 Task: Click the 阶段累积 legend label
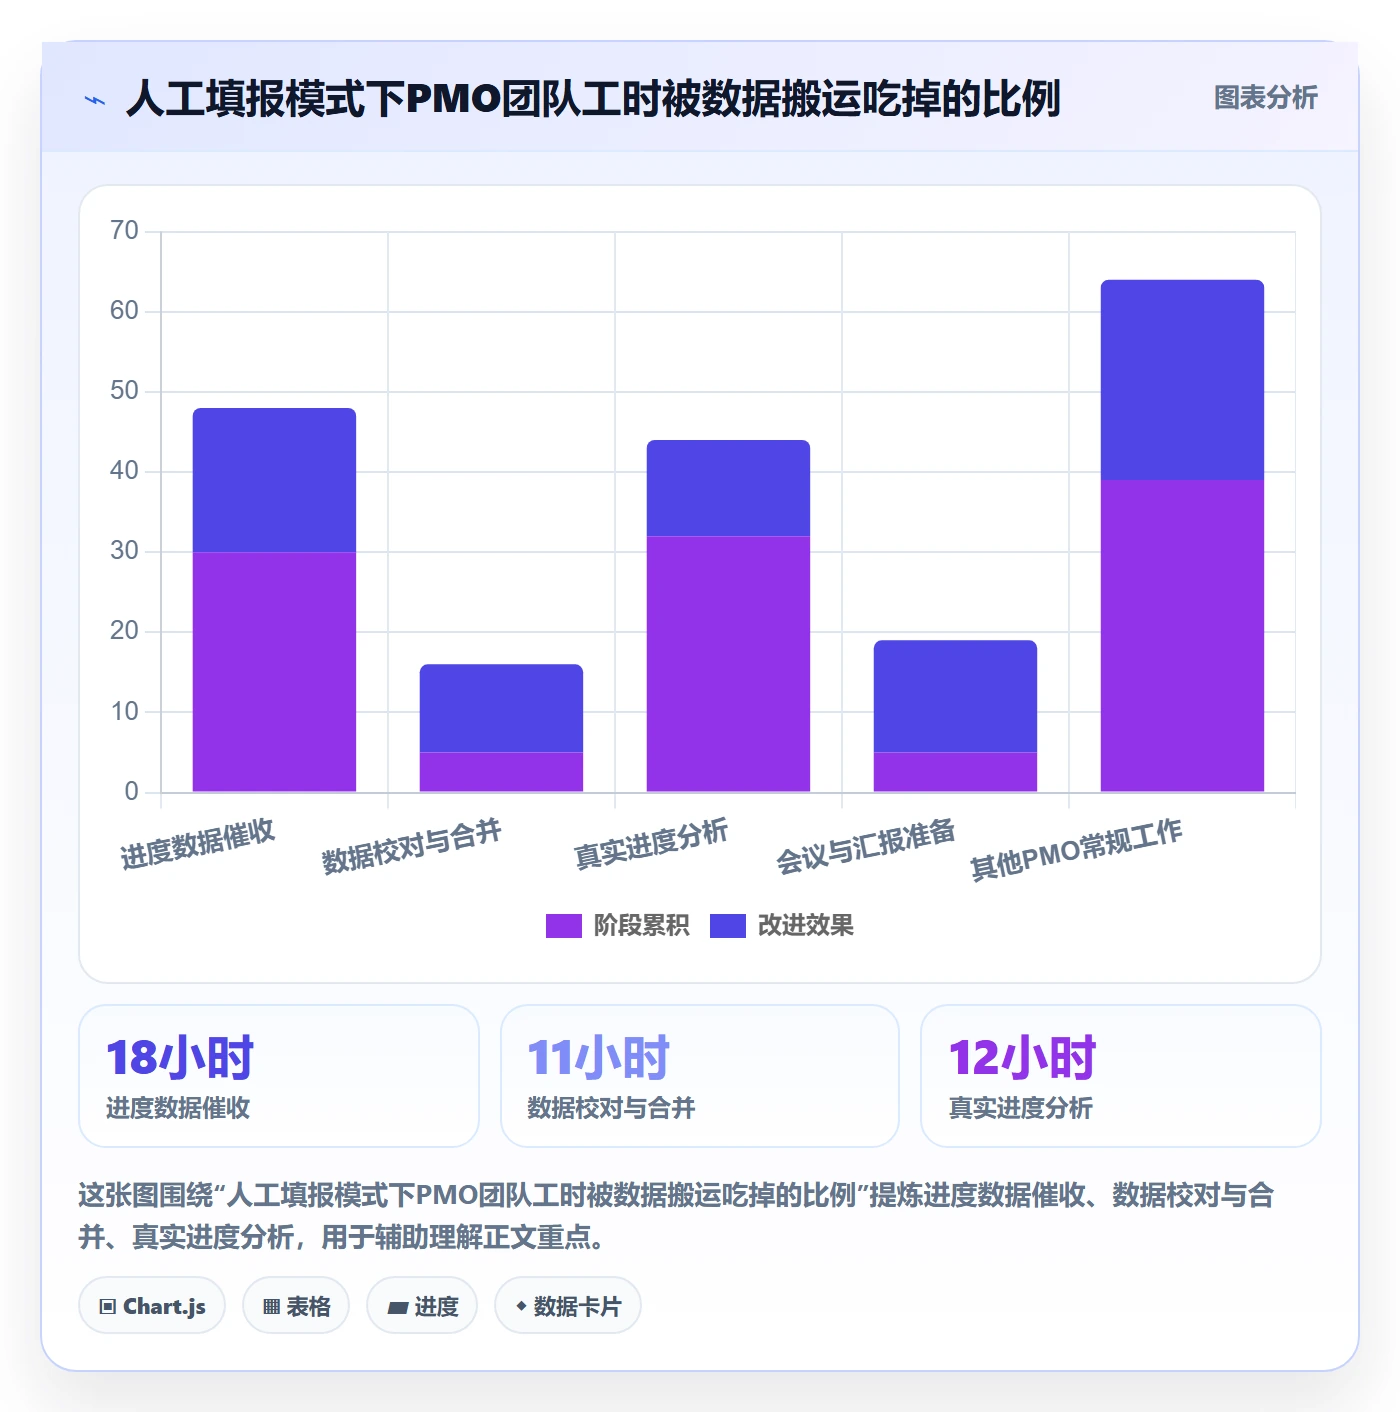tap(641, 926)
